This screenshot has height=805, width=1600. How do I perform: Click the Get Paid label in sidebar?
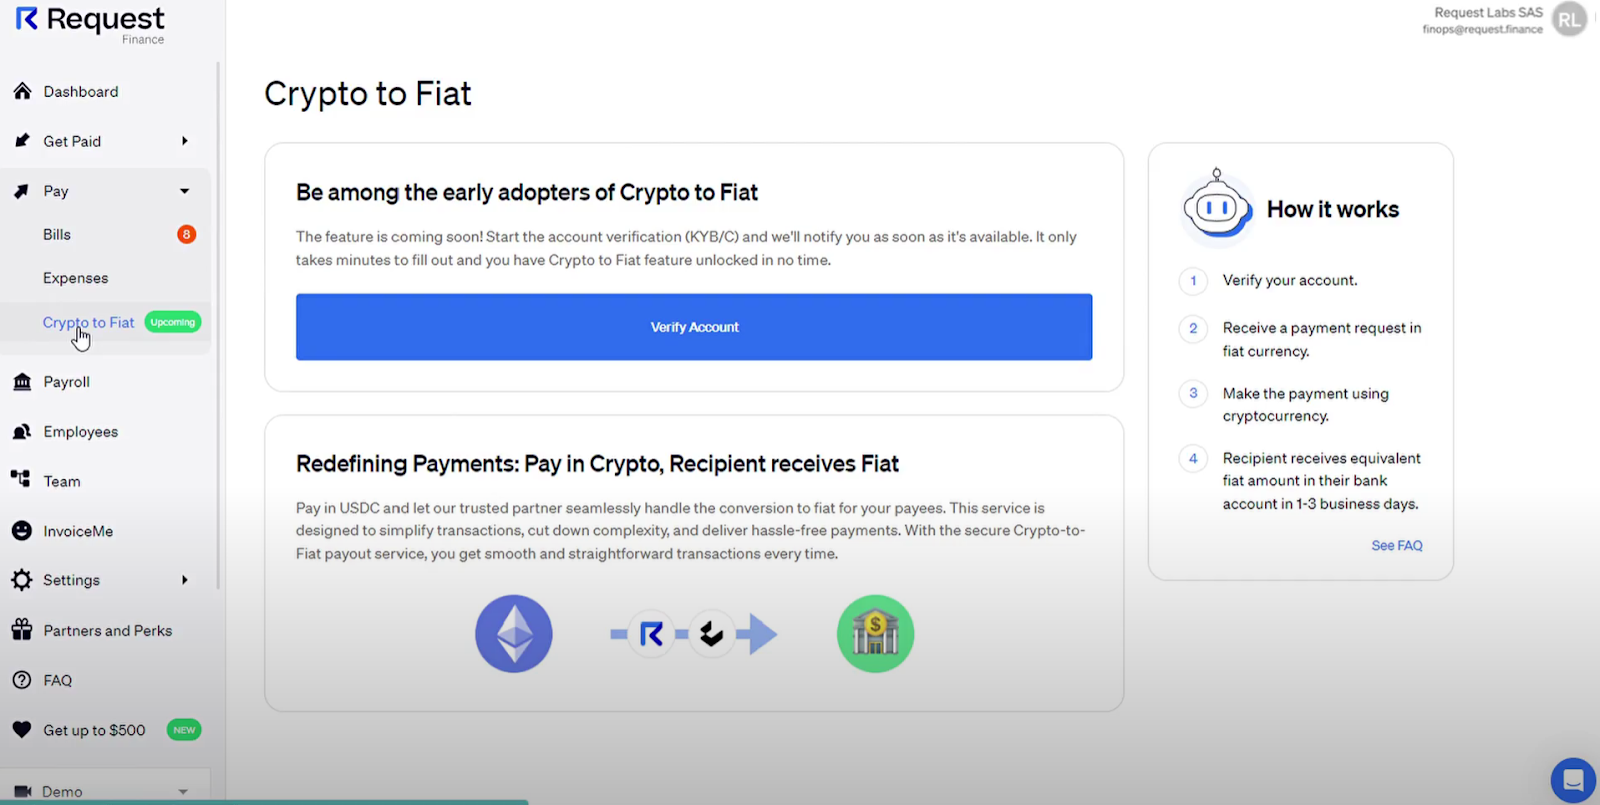point(72,141)
